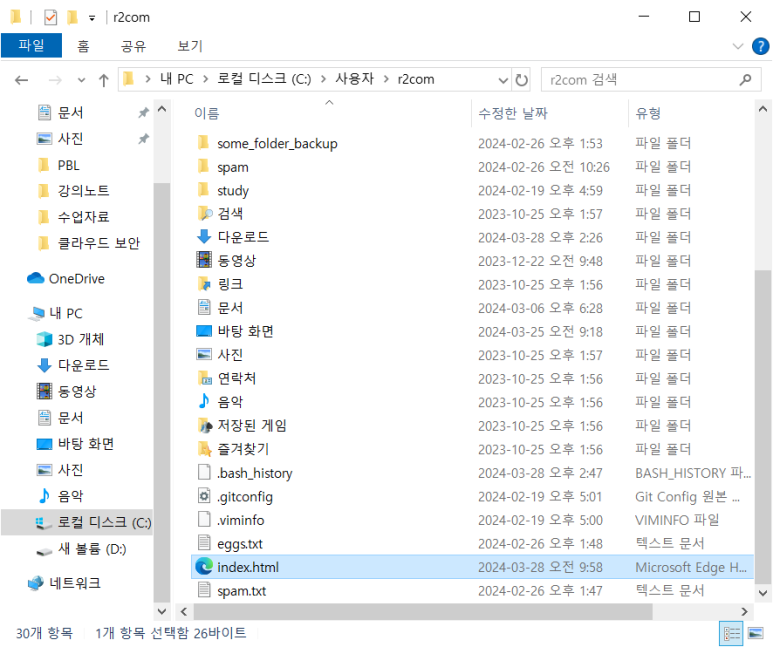Open the 보기 ribbon tab
773x647 pixels.
190,46
